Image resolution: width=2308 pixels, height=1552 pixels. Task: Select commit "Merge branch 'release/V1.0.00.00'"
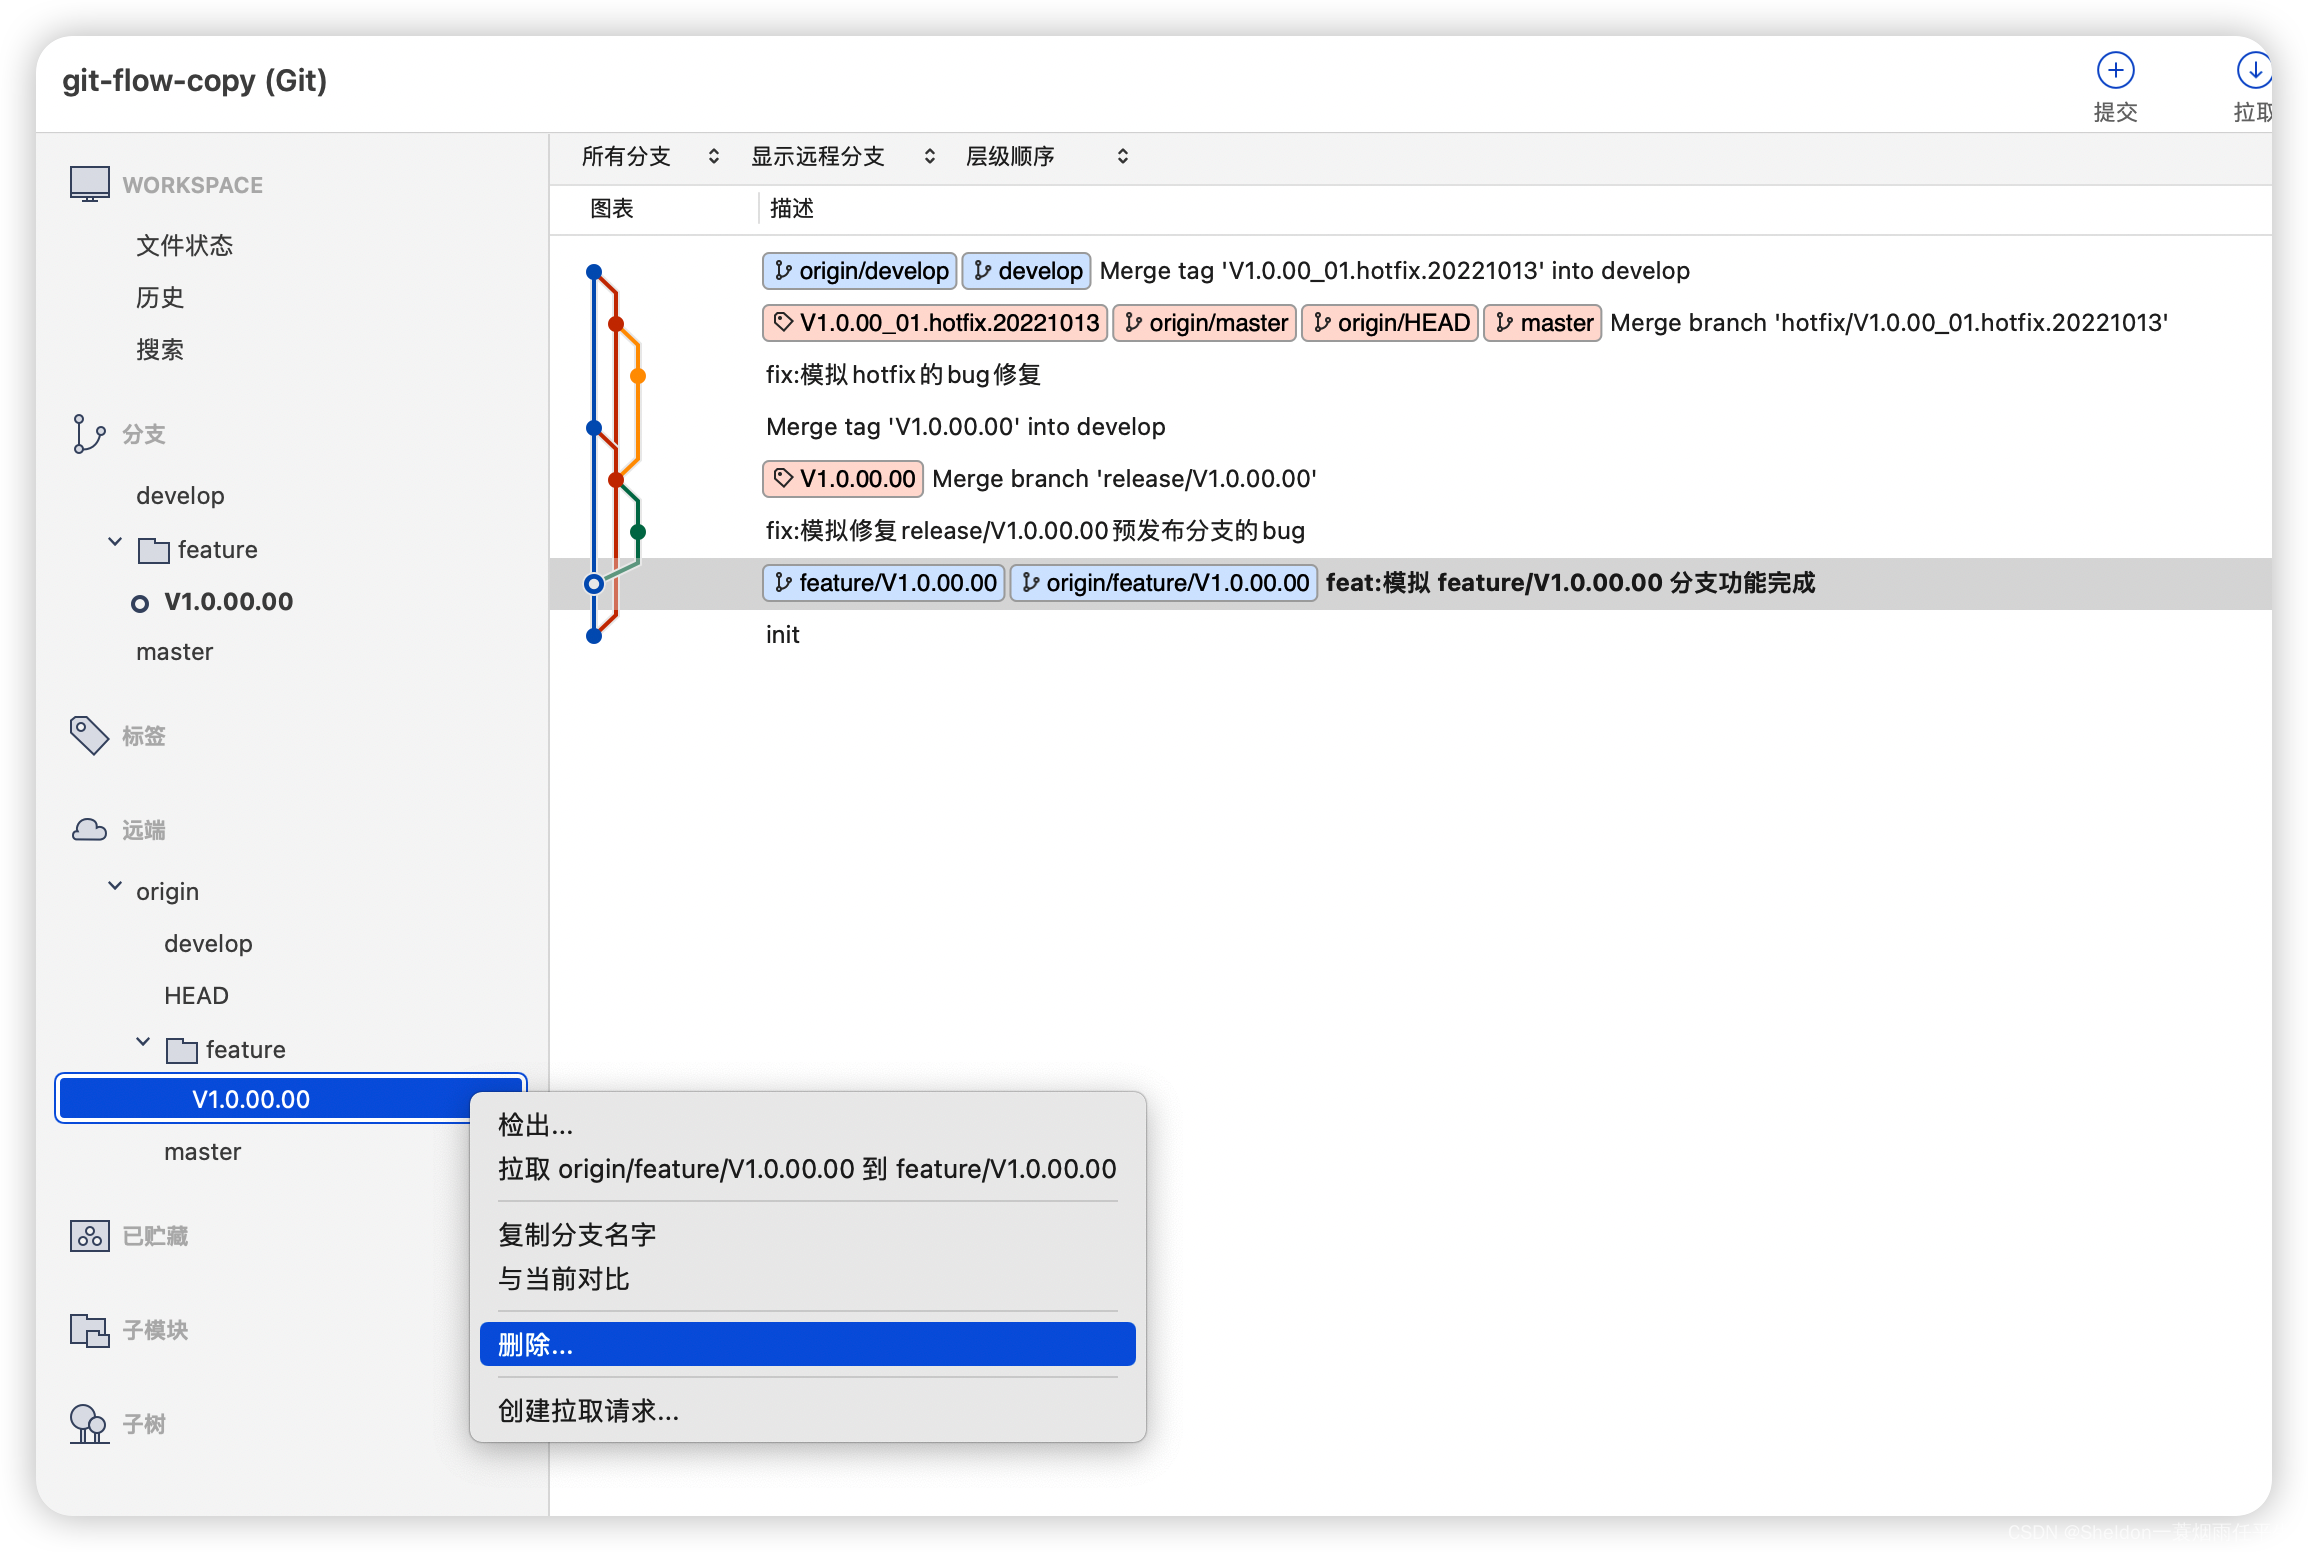(x=1124, y=479)
